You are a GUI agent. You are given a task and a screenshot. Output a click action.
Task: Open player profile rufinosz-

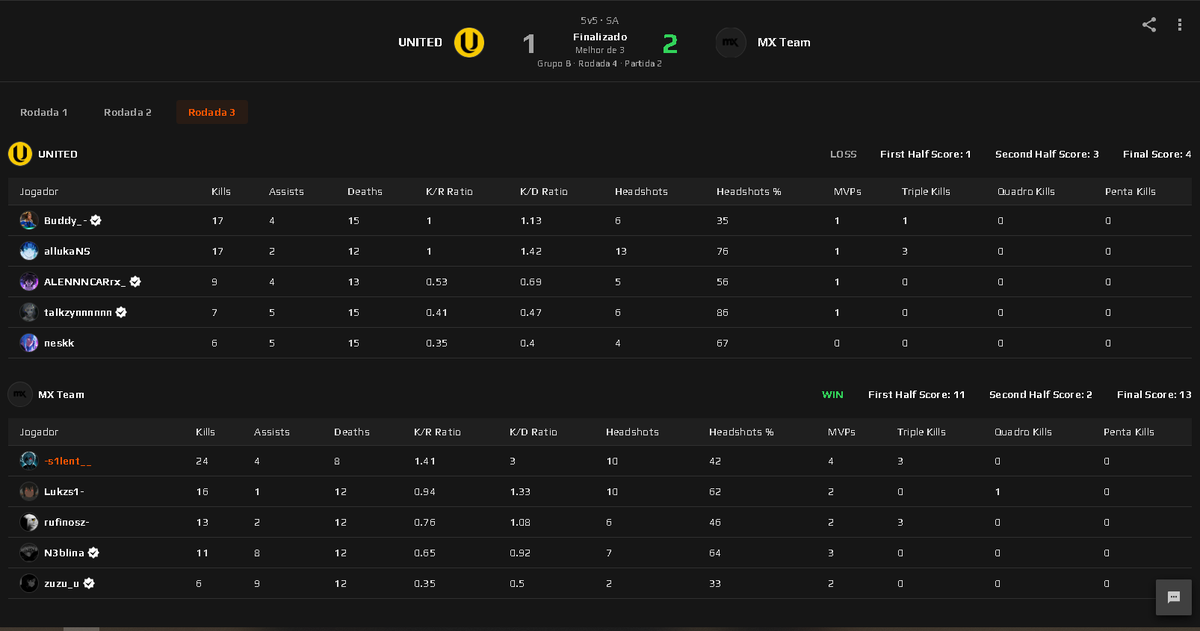67,522
